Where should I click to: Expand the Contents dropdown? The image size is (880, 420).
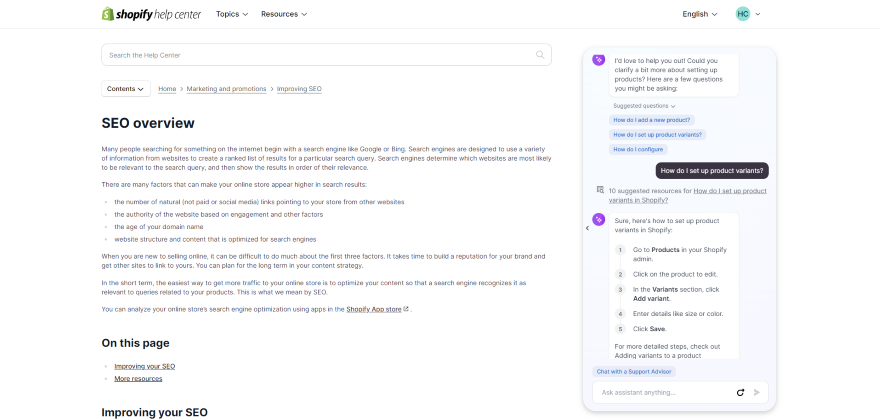click(x=126, y=89)
